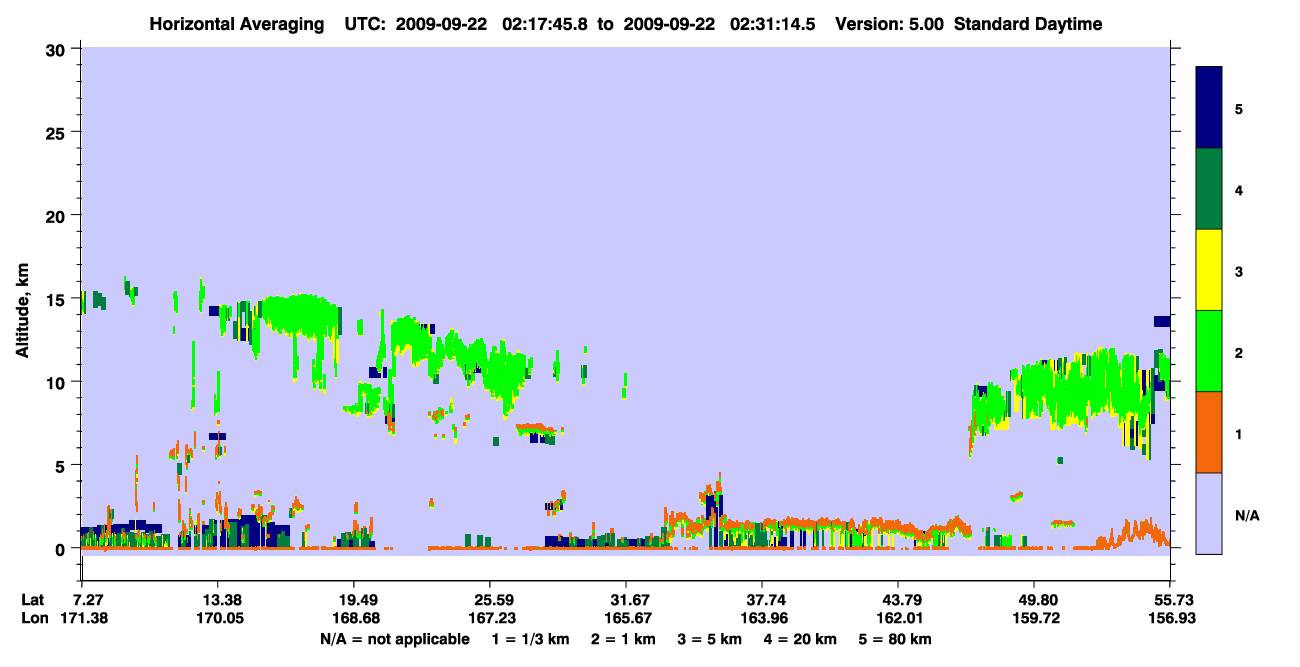Click colorbar label 5

tap(1239, 108)
